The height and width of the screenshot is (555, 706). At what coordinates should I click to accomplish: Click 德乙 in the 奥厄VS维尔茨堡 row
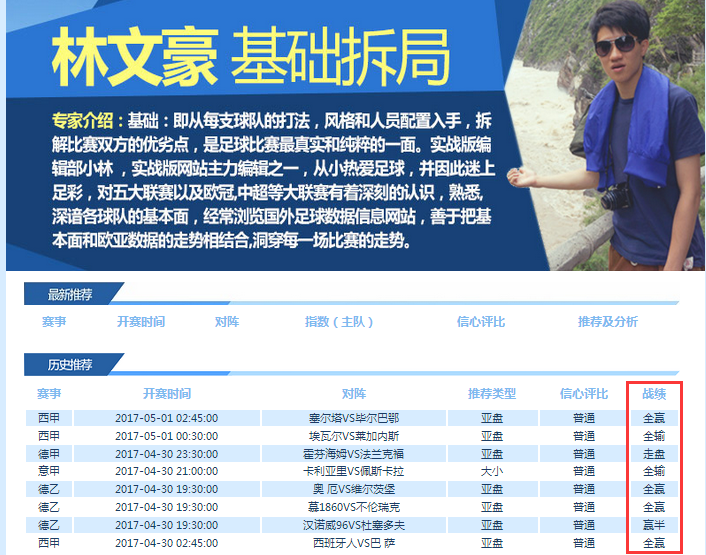[x=49, y=489]
